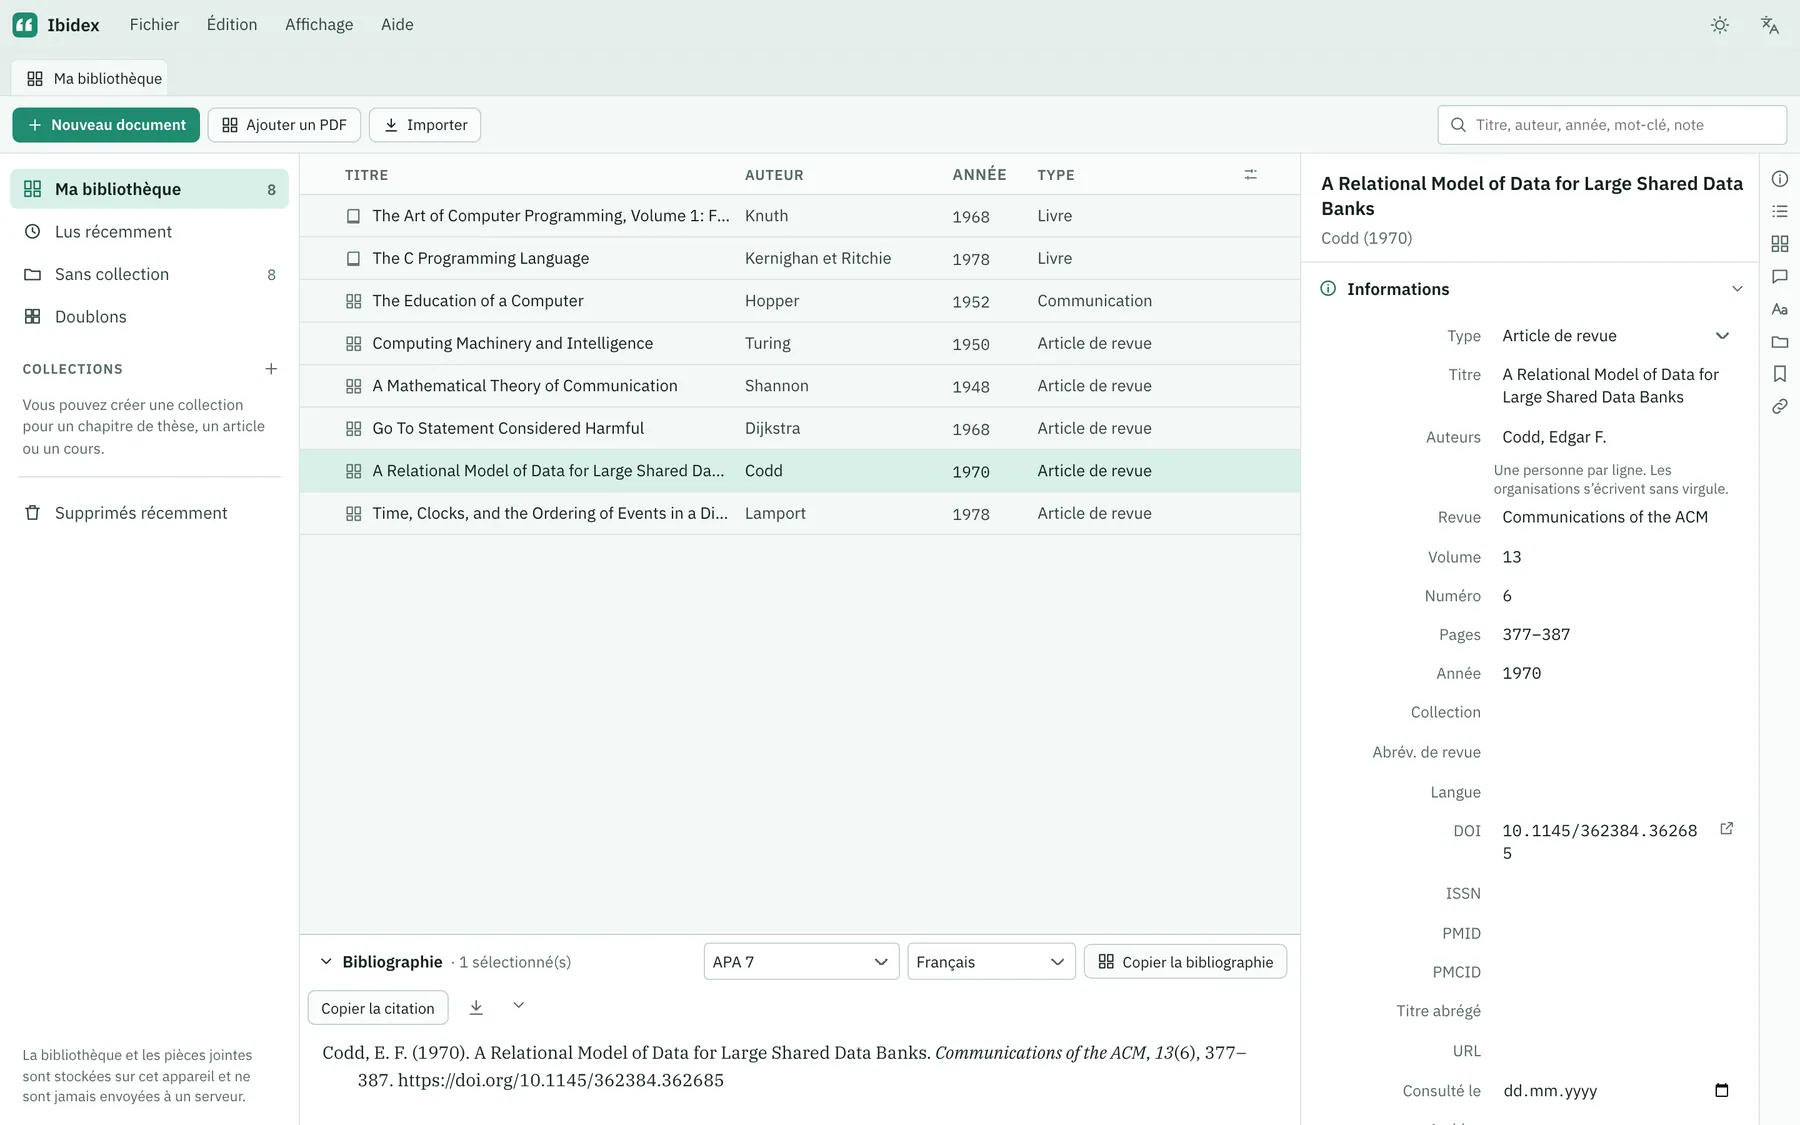Expand the chevron beside the citation download icon
This screenshot has height=1125, width=1800.
coord(518,1006)
